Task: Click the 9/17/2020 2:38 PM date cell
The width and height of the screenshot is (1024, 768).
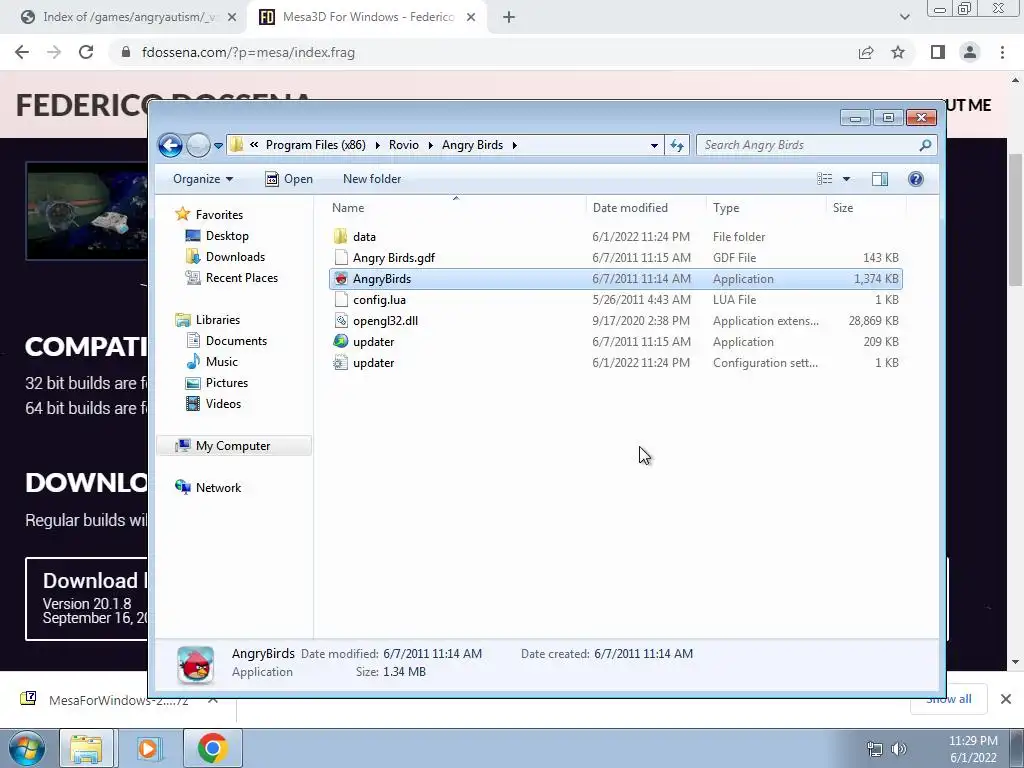Action: click(x=641, y=321)
